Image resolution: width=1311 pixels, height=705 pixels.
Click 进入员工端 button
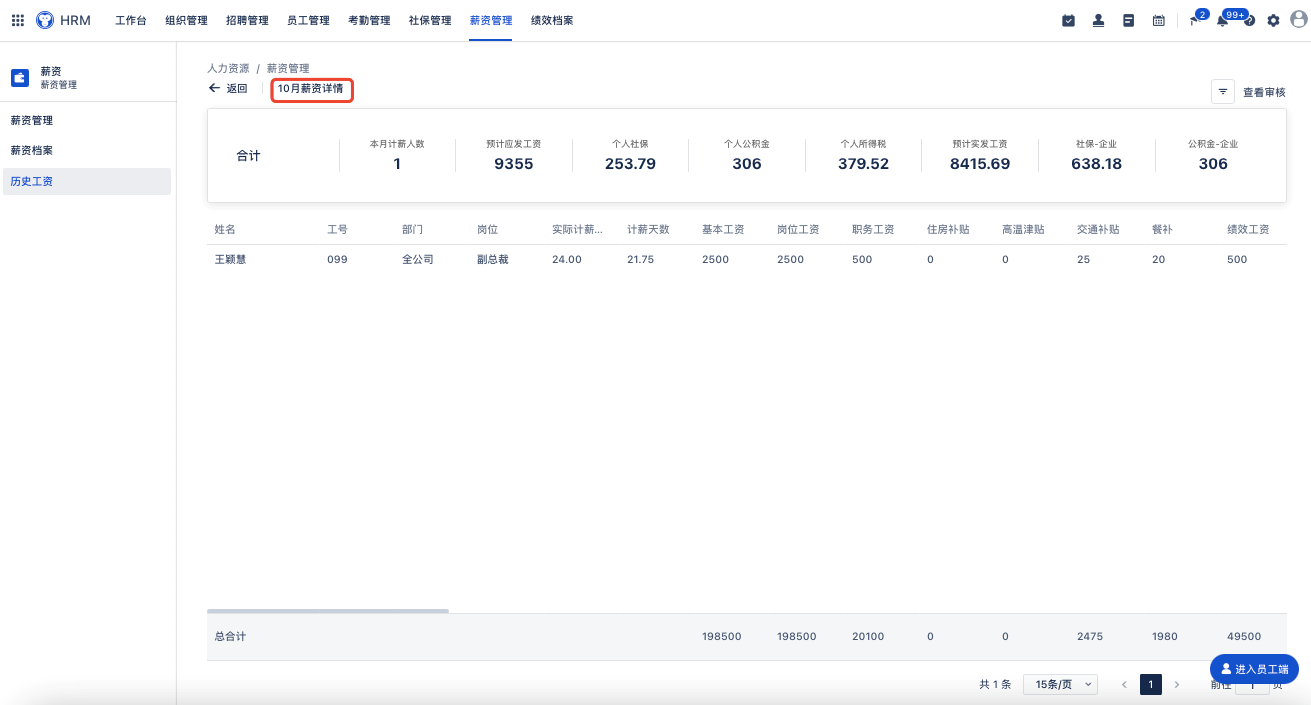[x=1254, y=669]
